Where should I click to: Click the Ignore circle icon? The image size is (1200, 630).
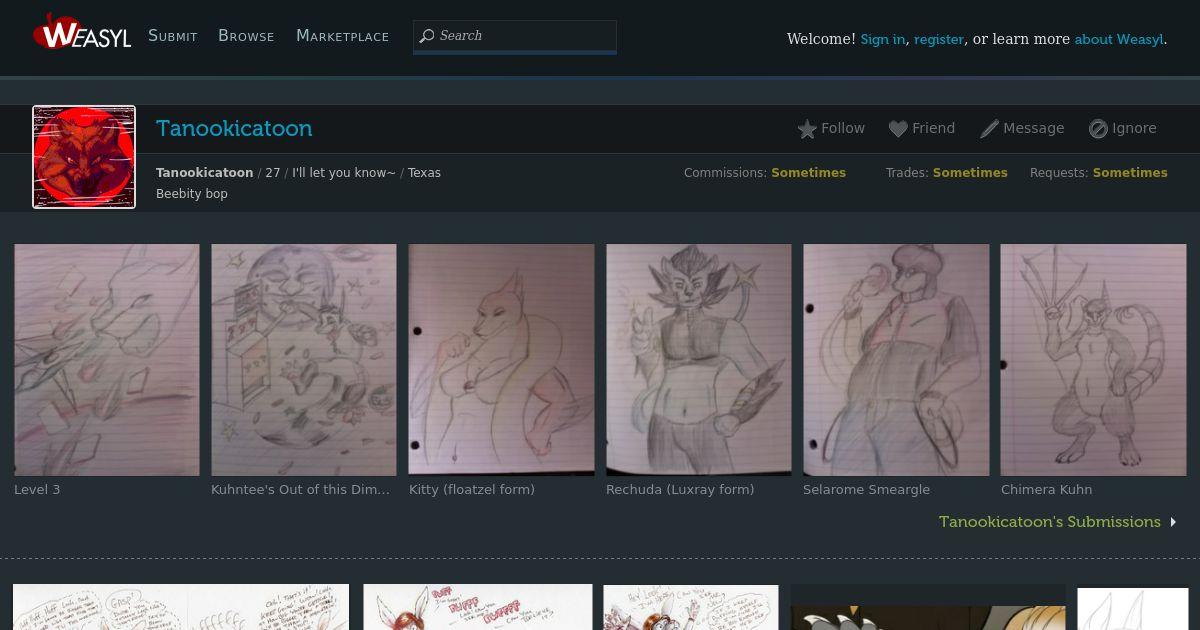pos(1098,129)
